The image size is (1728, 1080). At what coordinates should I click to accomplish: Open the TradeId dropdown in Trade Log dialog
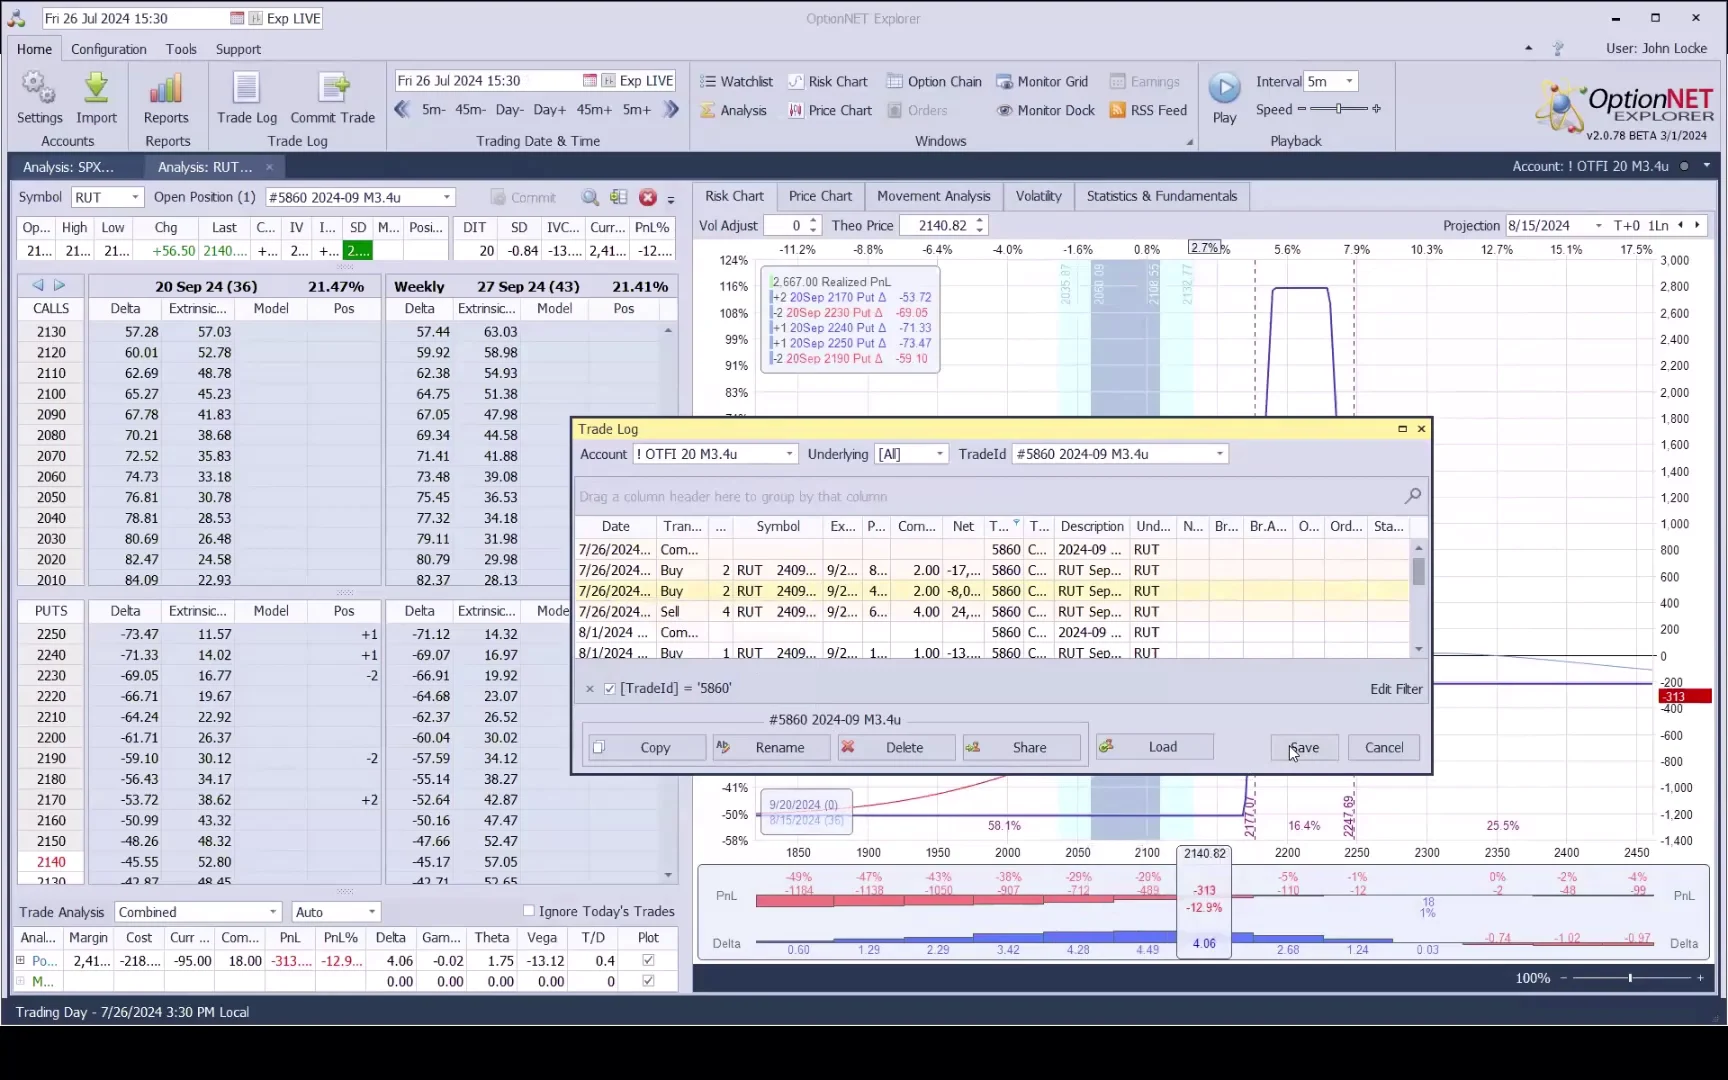point(1219,455)
